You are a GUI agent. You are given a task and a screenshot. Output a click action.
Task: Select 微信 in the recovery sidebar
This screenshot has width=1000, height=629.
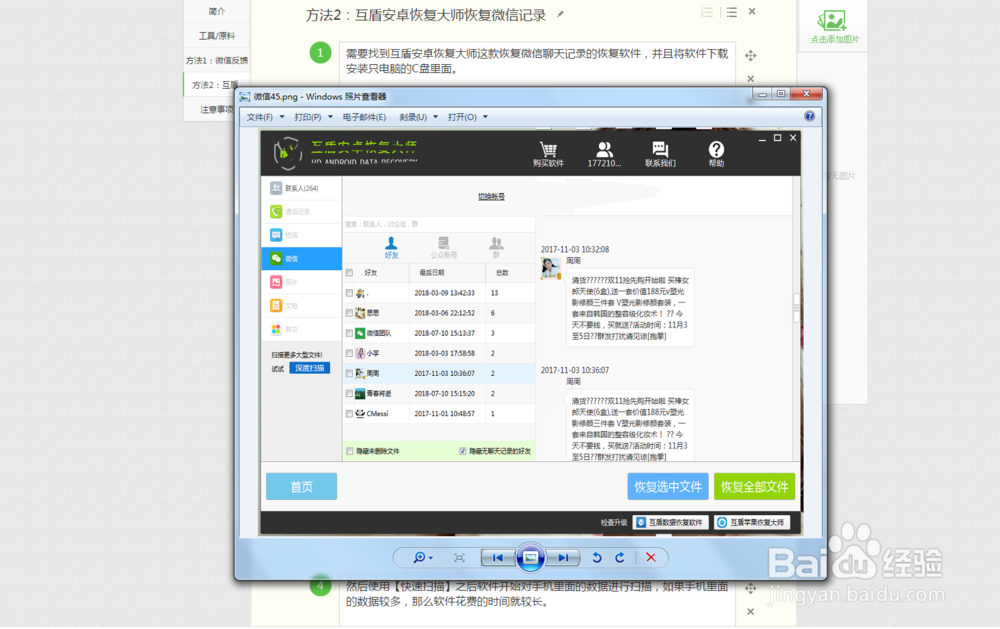tap(301, 259)
